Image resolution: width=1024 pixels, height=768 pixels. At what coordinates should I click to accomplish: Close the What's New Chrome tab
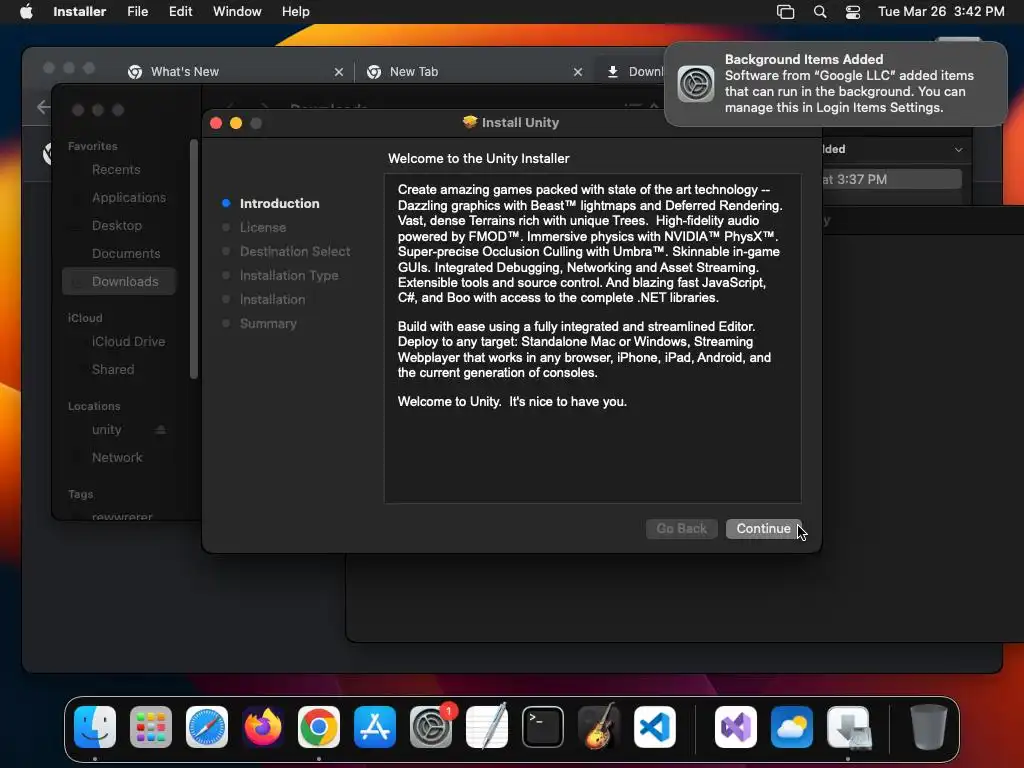[x=338, y=72]
